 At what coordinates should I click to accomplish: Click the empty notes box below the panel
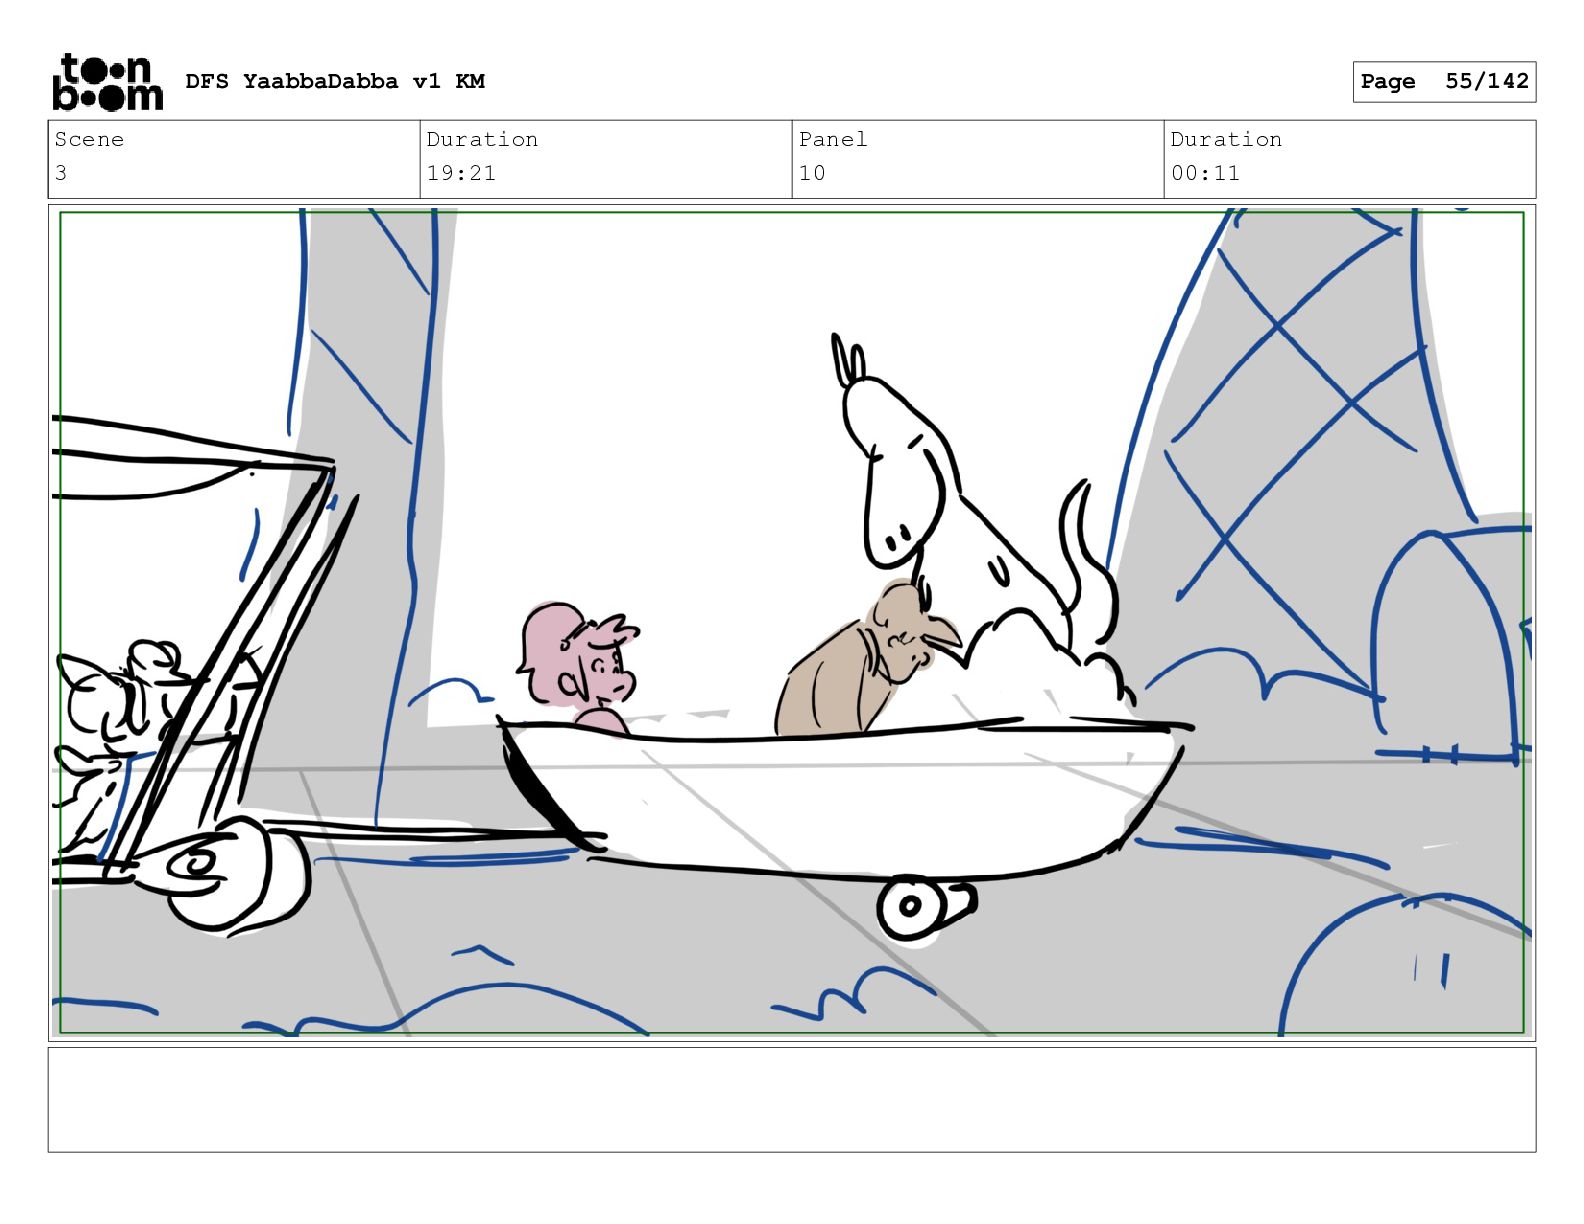coord(792,1100)
